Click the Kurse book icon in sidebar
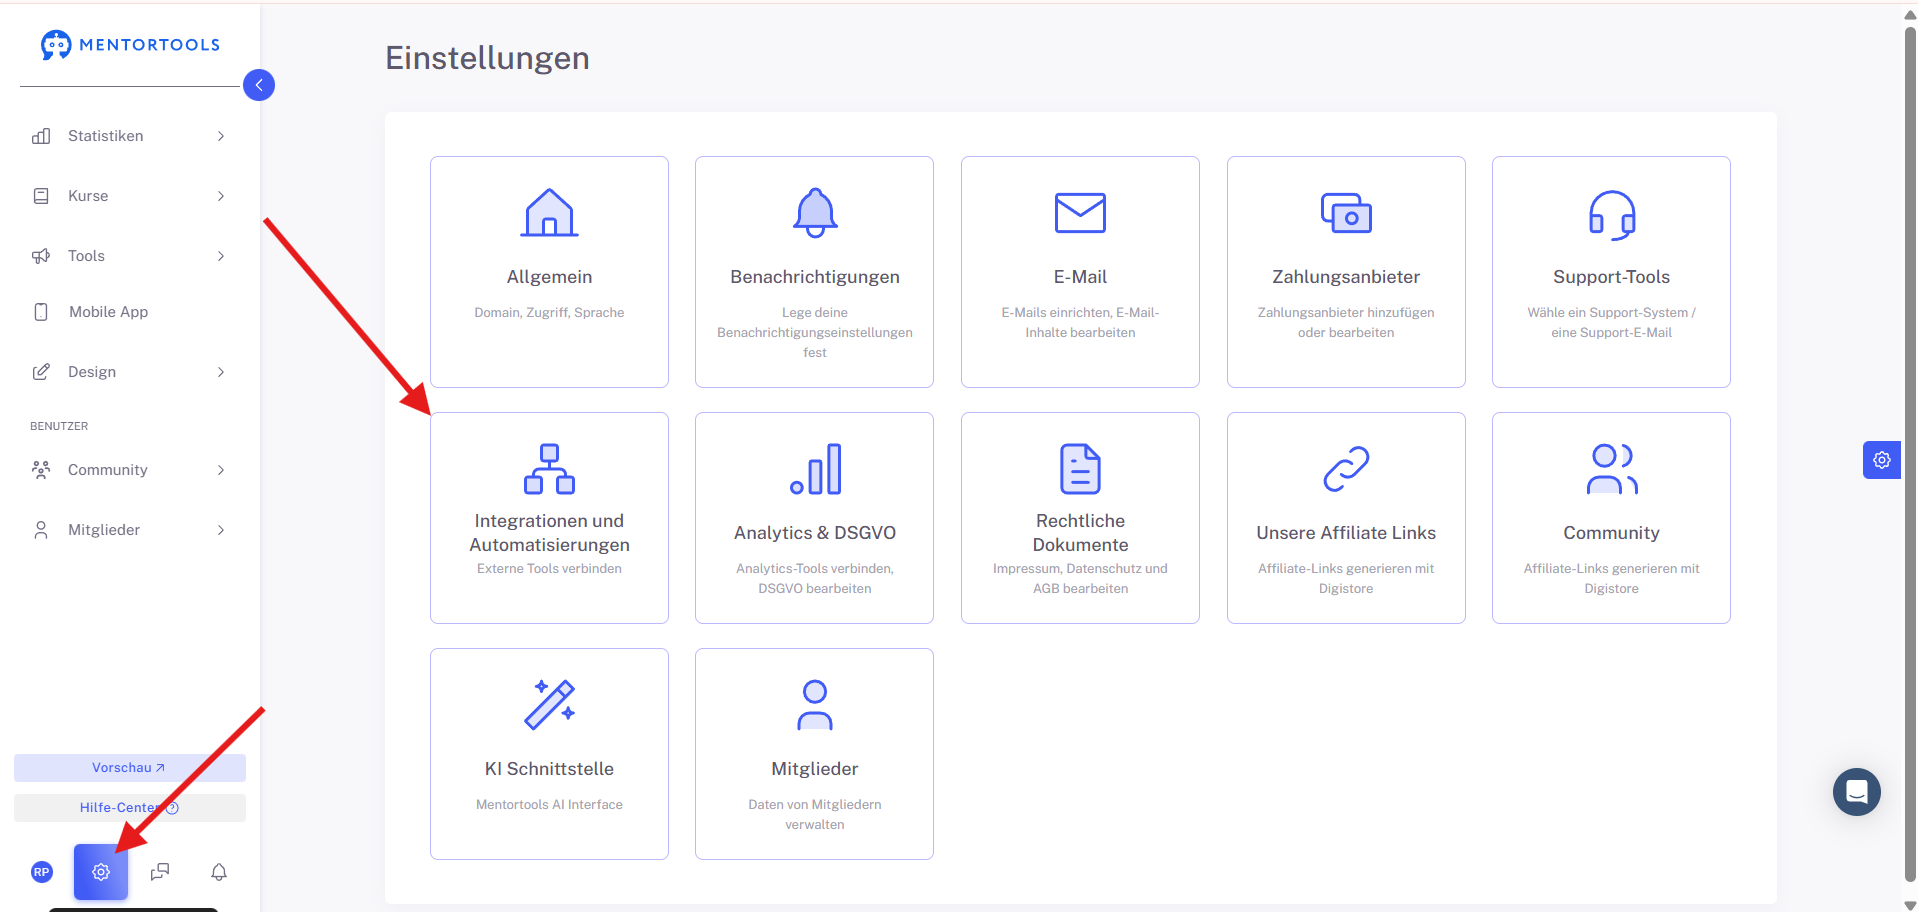 pyautogui.click(x=41, y=196)
